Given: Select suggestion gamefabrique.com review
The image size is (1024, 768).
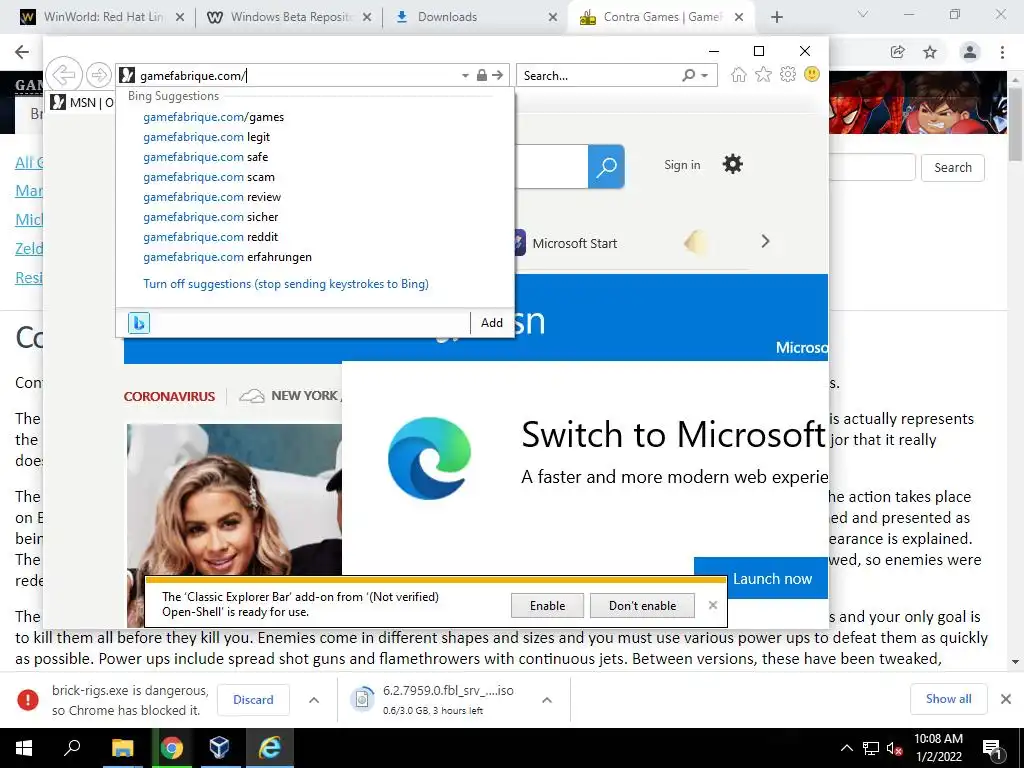Looking at the screenshot, I should (212, 197).
